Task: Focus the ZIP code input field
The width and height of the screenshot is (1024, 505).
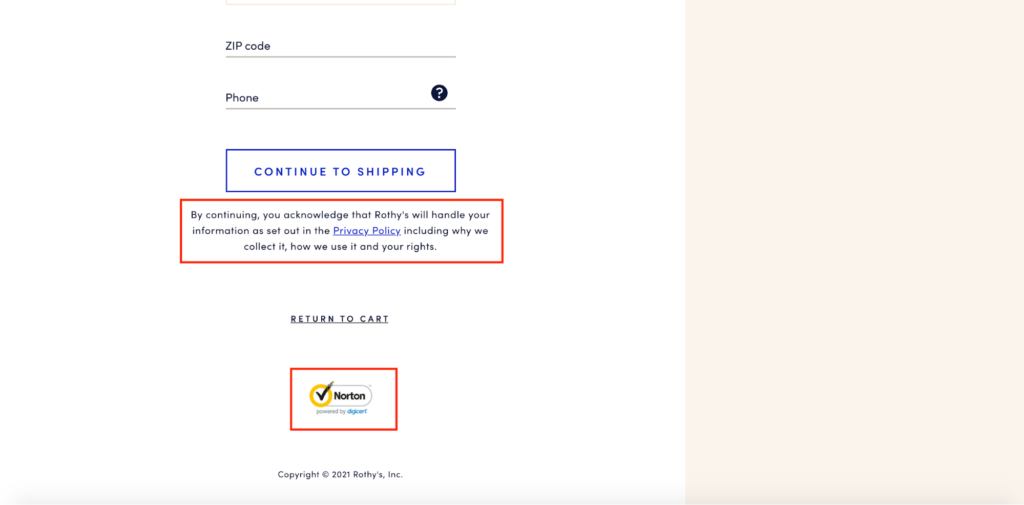Action: (x=340, y=46)
